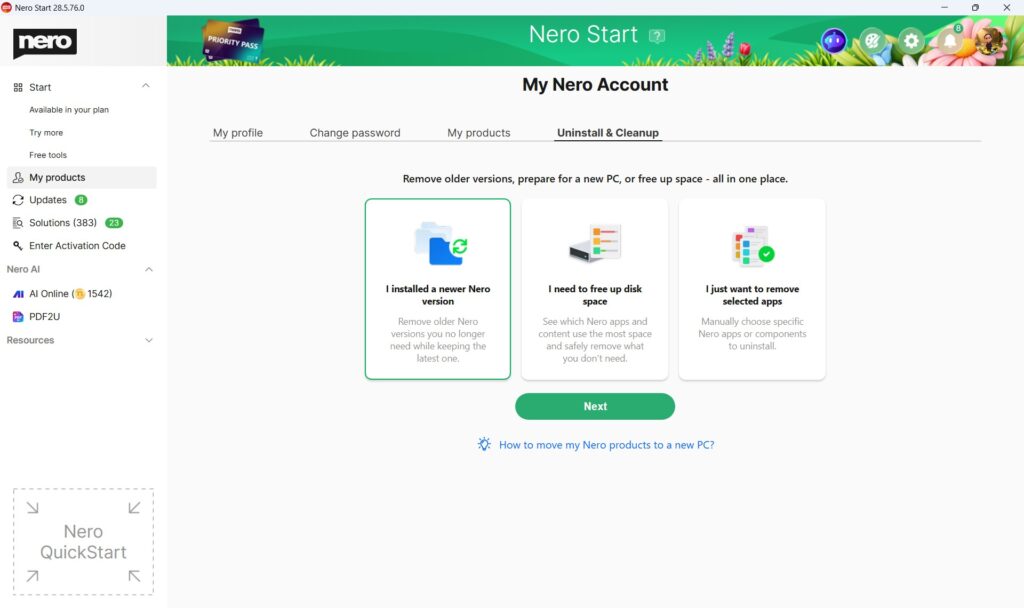Click the 'Remove older versions, prepare for a new PC' text
This screenshot has width=1024, height=608.
click(x=595, y=179)
